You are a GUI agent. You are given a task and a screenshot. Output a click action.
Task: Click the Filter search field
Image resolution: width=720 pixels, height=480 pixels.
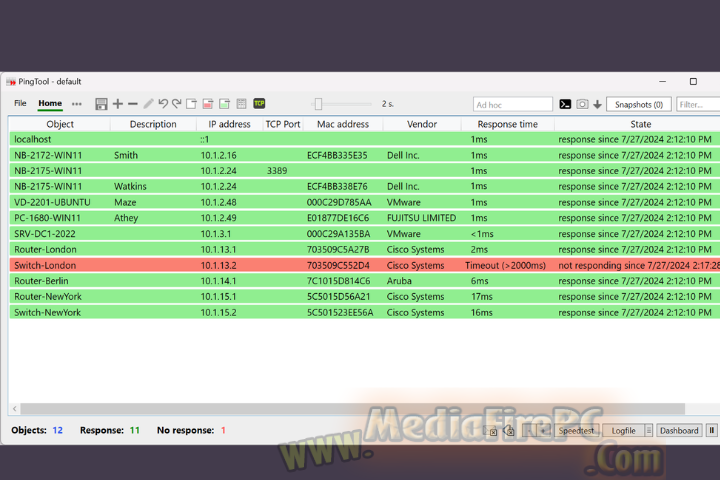698,104
